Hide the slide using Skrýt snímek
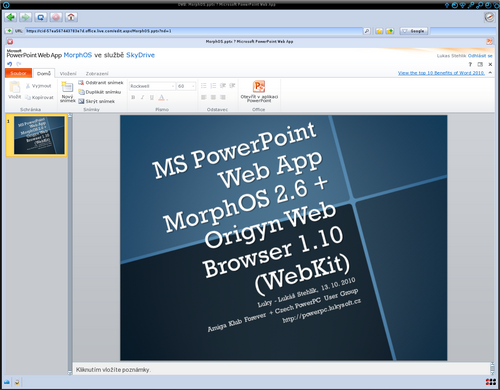The height and width of the screenshot is (390, 500). (96, 101)
